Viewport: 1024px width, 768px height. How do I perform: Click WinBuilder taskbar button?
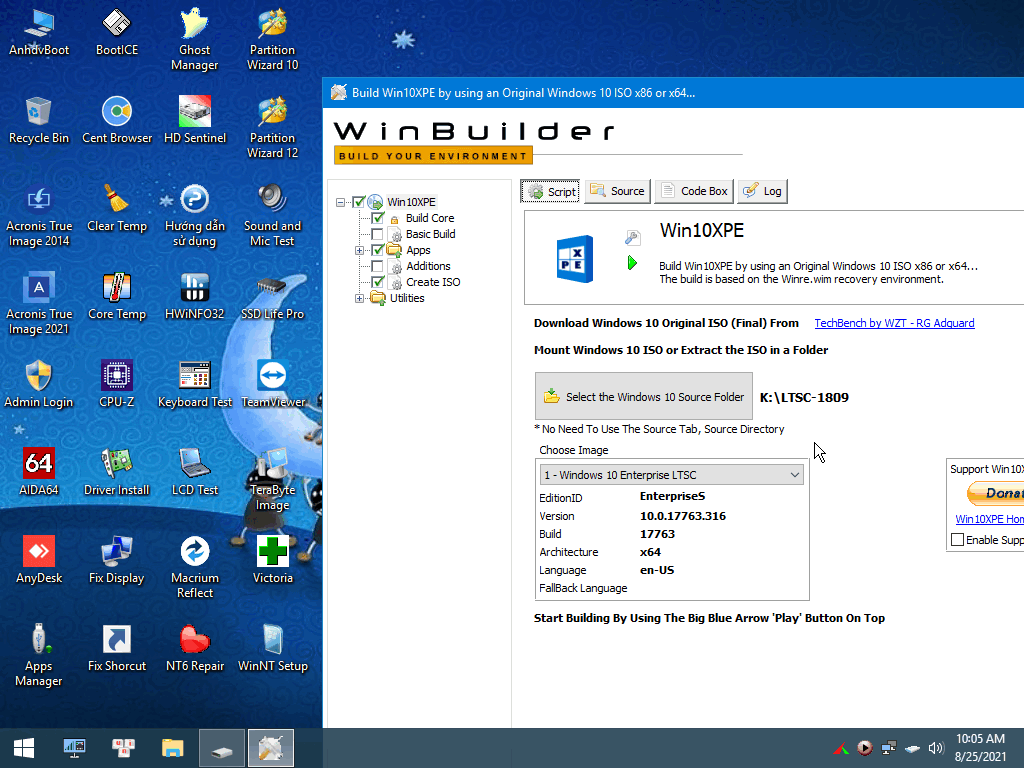tap(271, 748)
